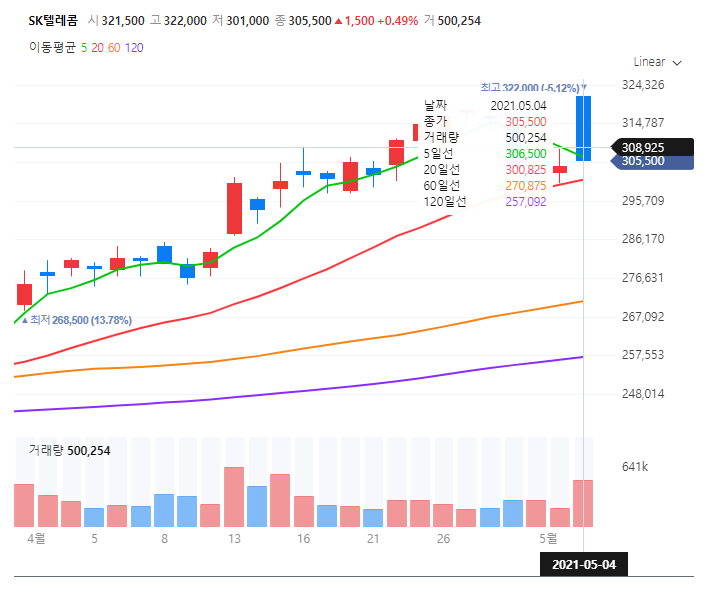Click the 305,500 current price tag
Screen dimensions: 707x593
pyautogui.click(x=652, y=161)
